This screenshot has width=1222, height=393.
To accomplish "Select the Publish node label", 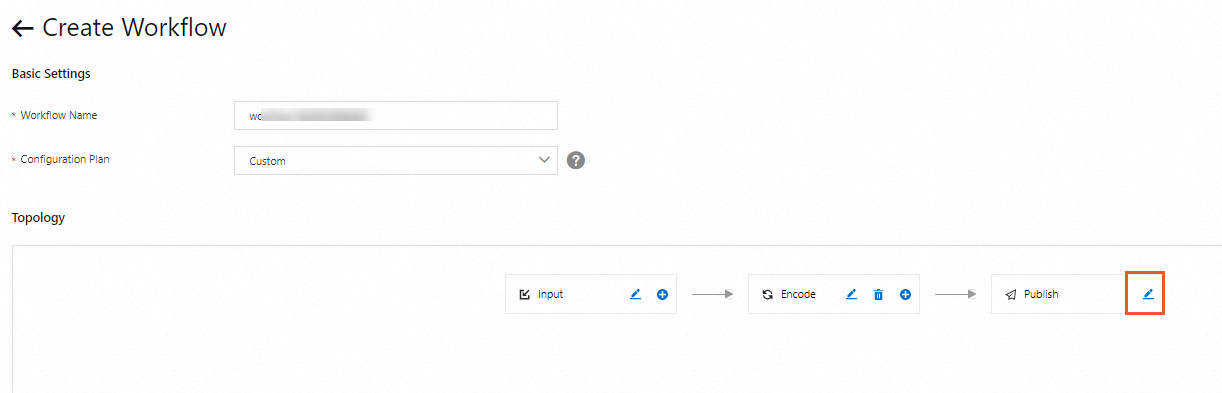I will click(x=1041, y=295).
